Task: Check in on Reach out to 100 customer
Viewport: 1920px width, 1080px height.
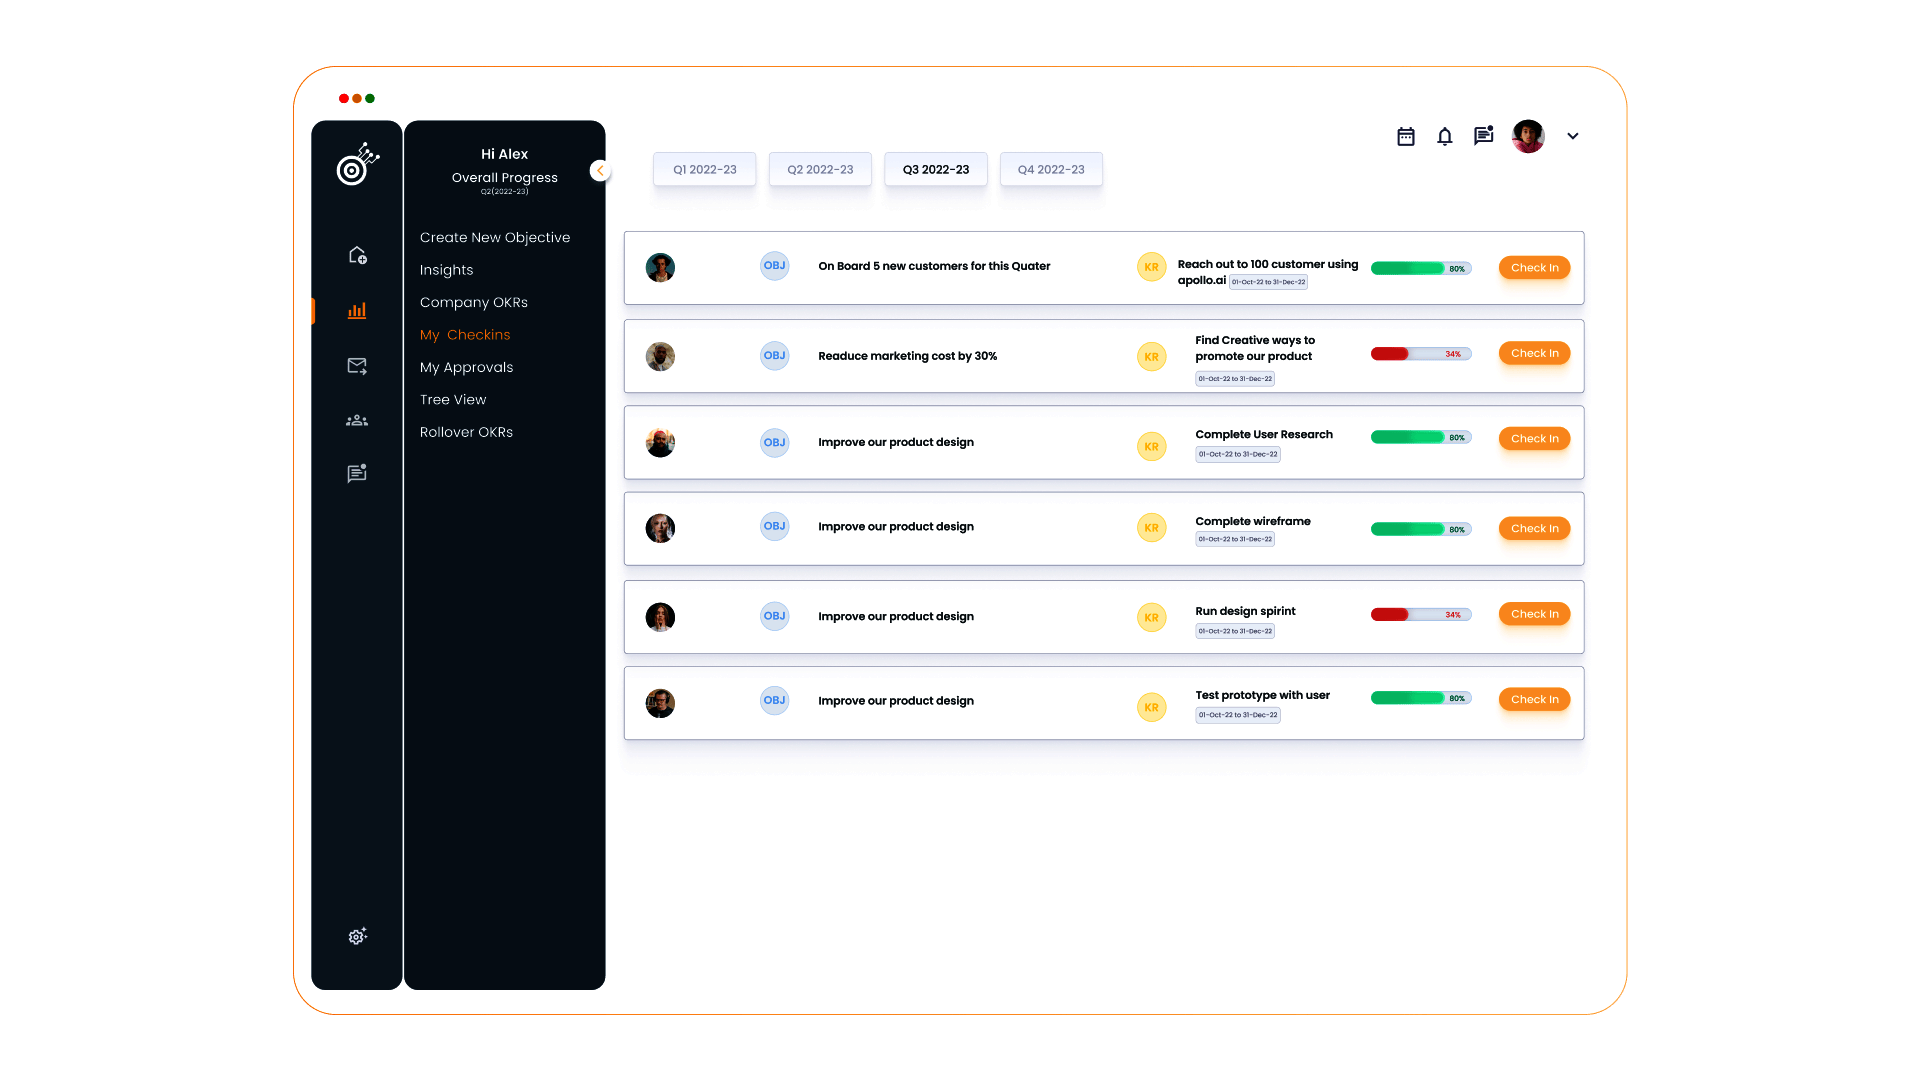Action: (x=1533, y=268)
